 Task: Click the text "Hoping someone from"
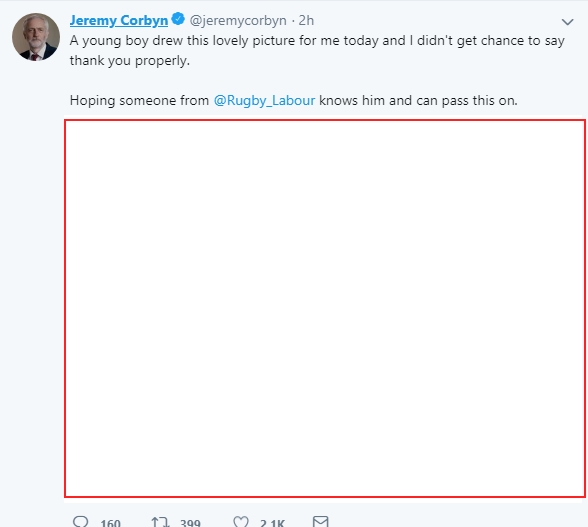139,101
